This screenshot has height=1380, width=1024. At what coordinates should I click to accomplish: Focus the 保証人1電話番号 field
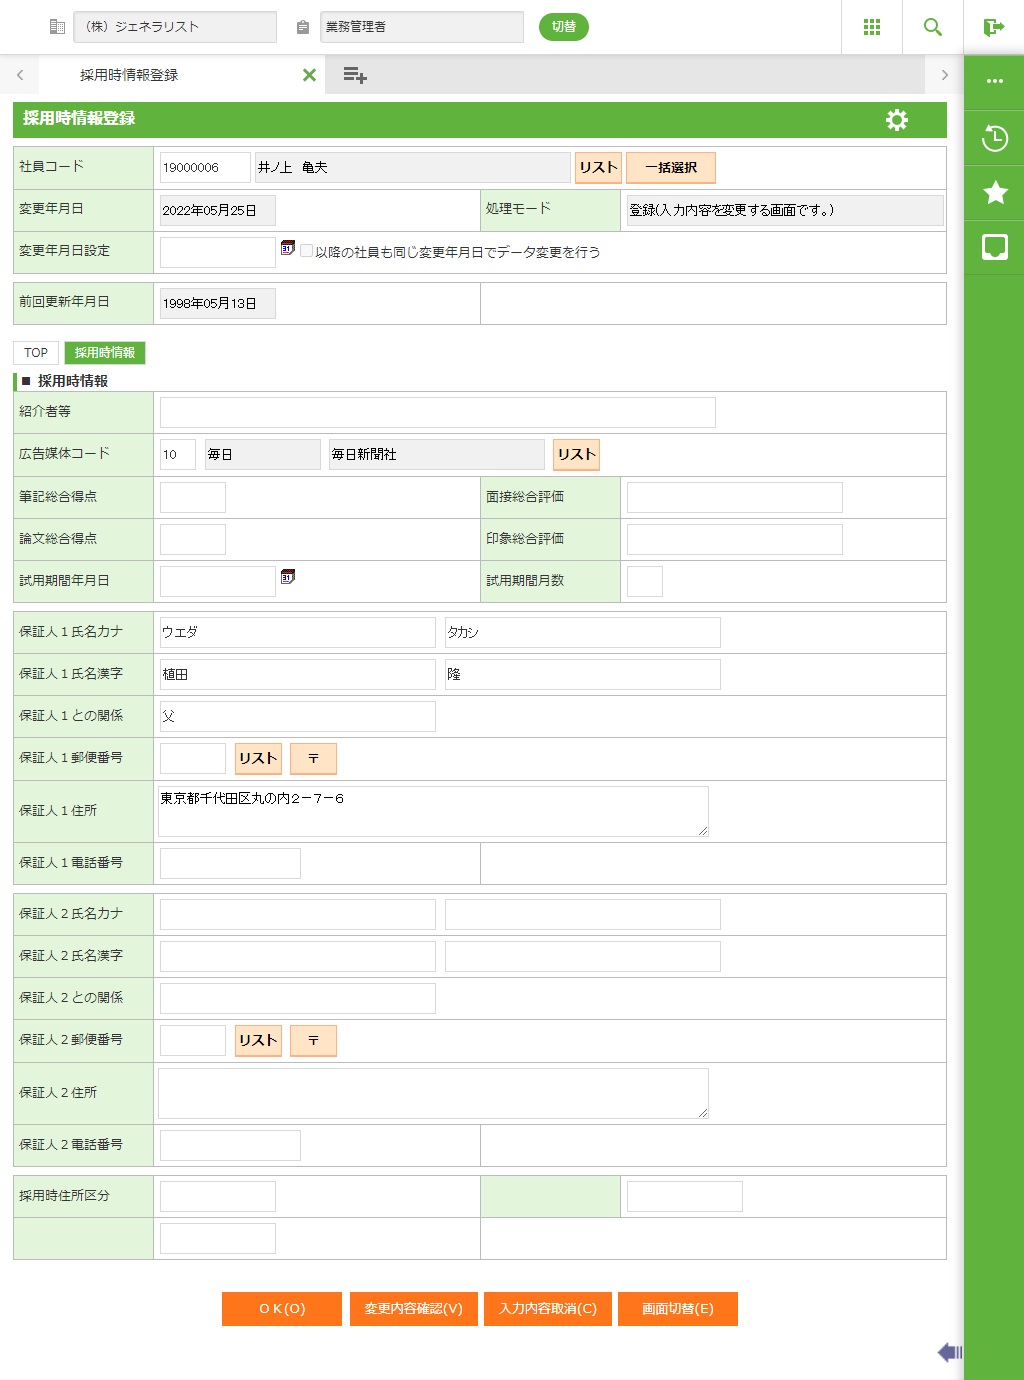pos(230,864)
